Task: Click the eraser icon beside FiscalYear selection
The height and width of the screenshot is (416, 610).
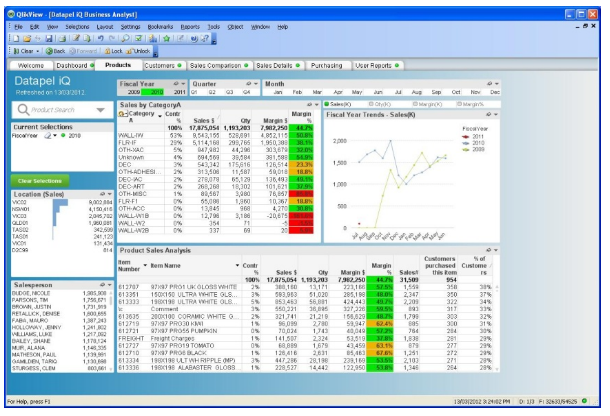Action: coord(48,135)
